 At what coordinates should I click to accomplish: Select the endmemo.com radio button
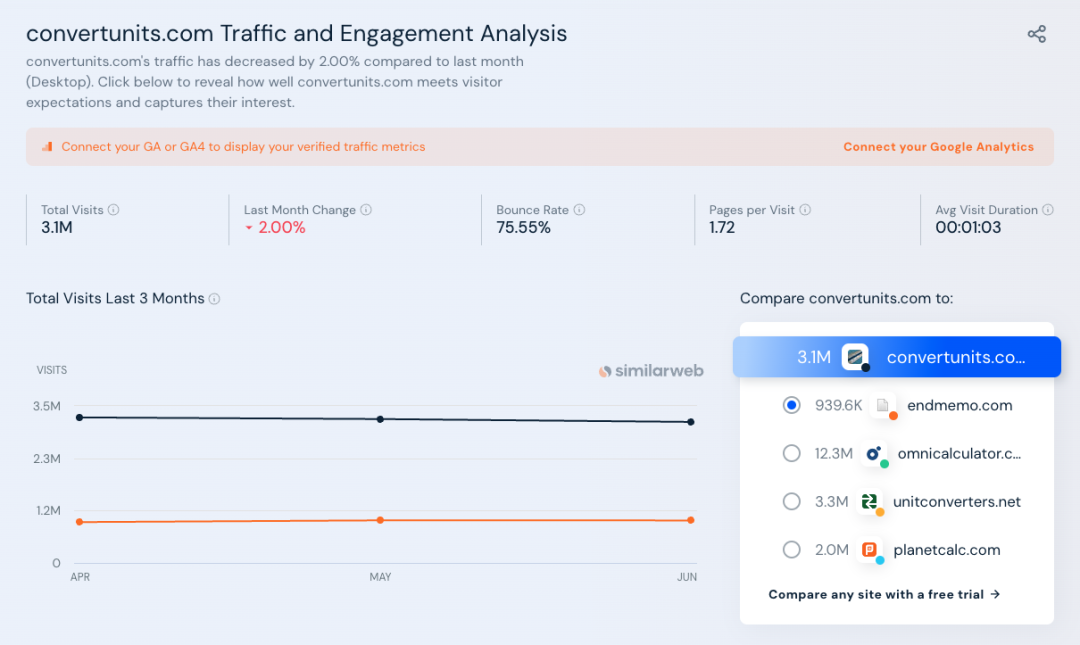pos(792,405)
